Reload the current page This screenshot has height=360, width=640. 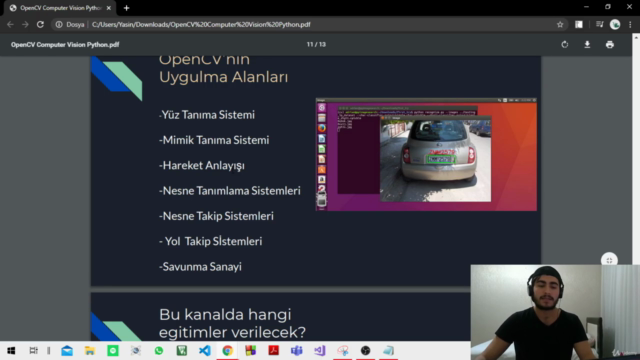click(x=40, y=24)
